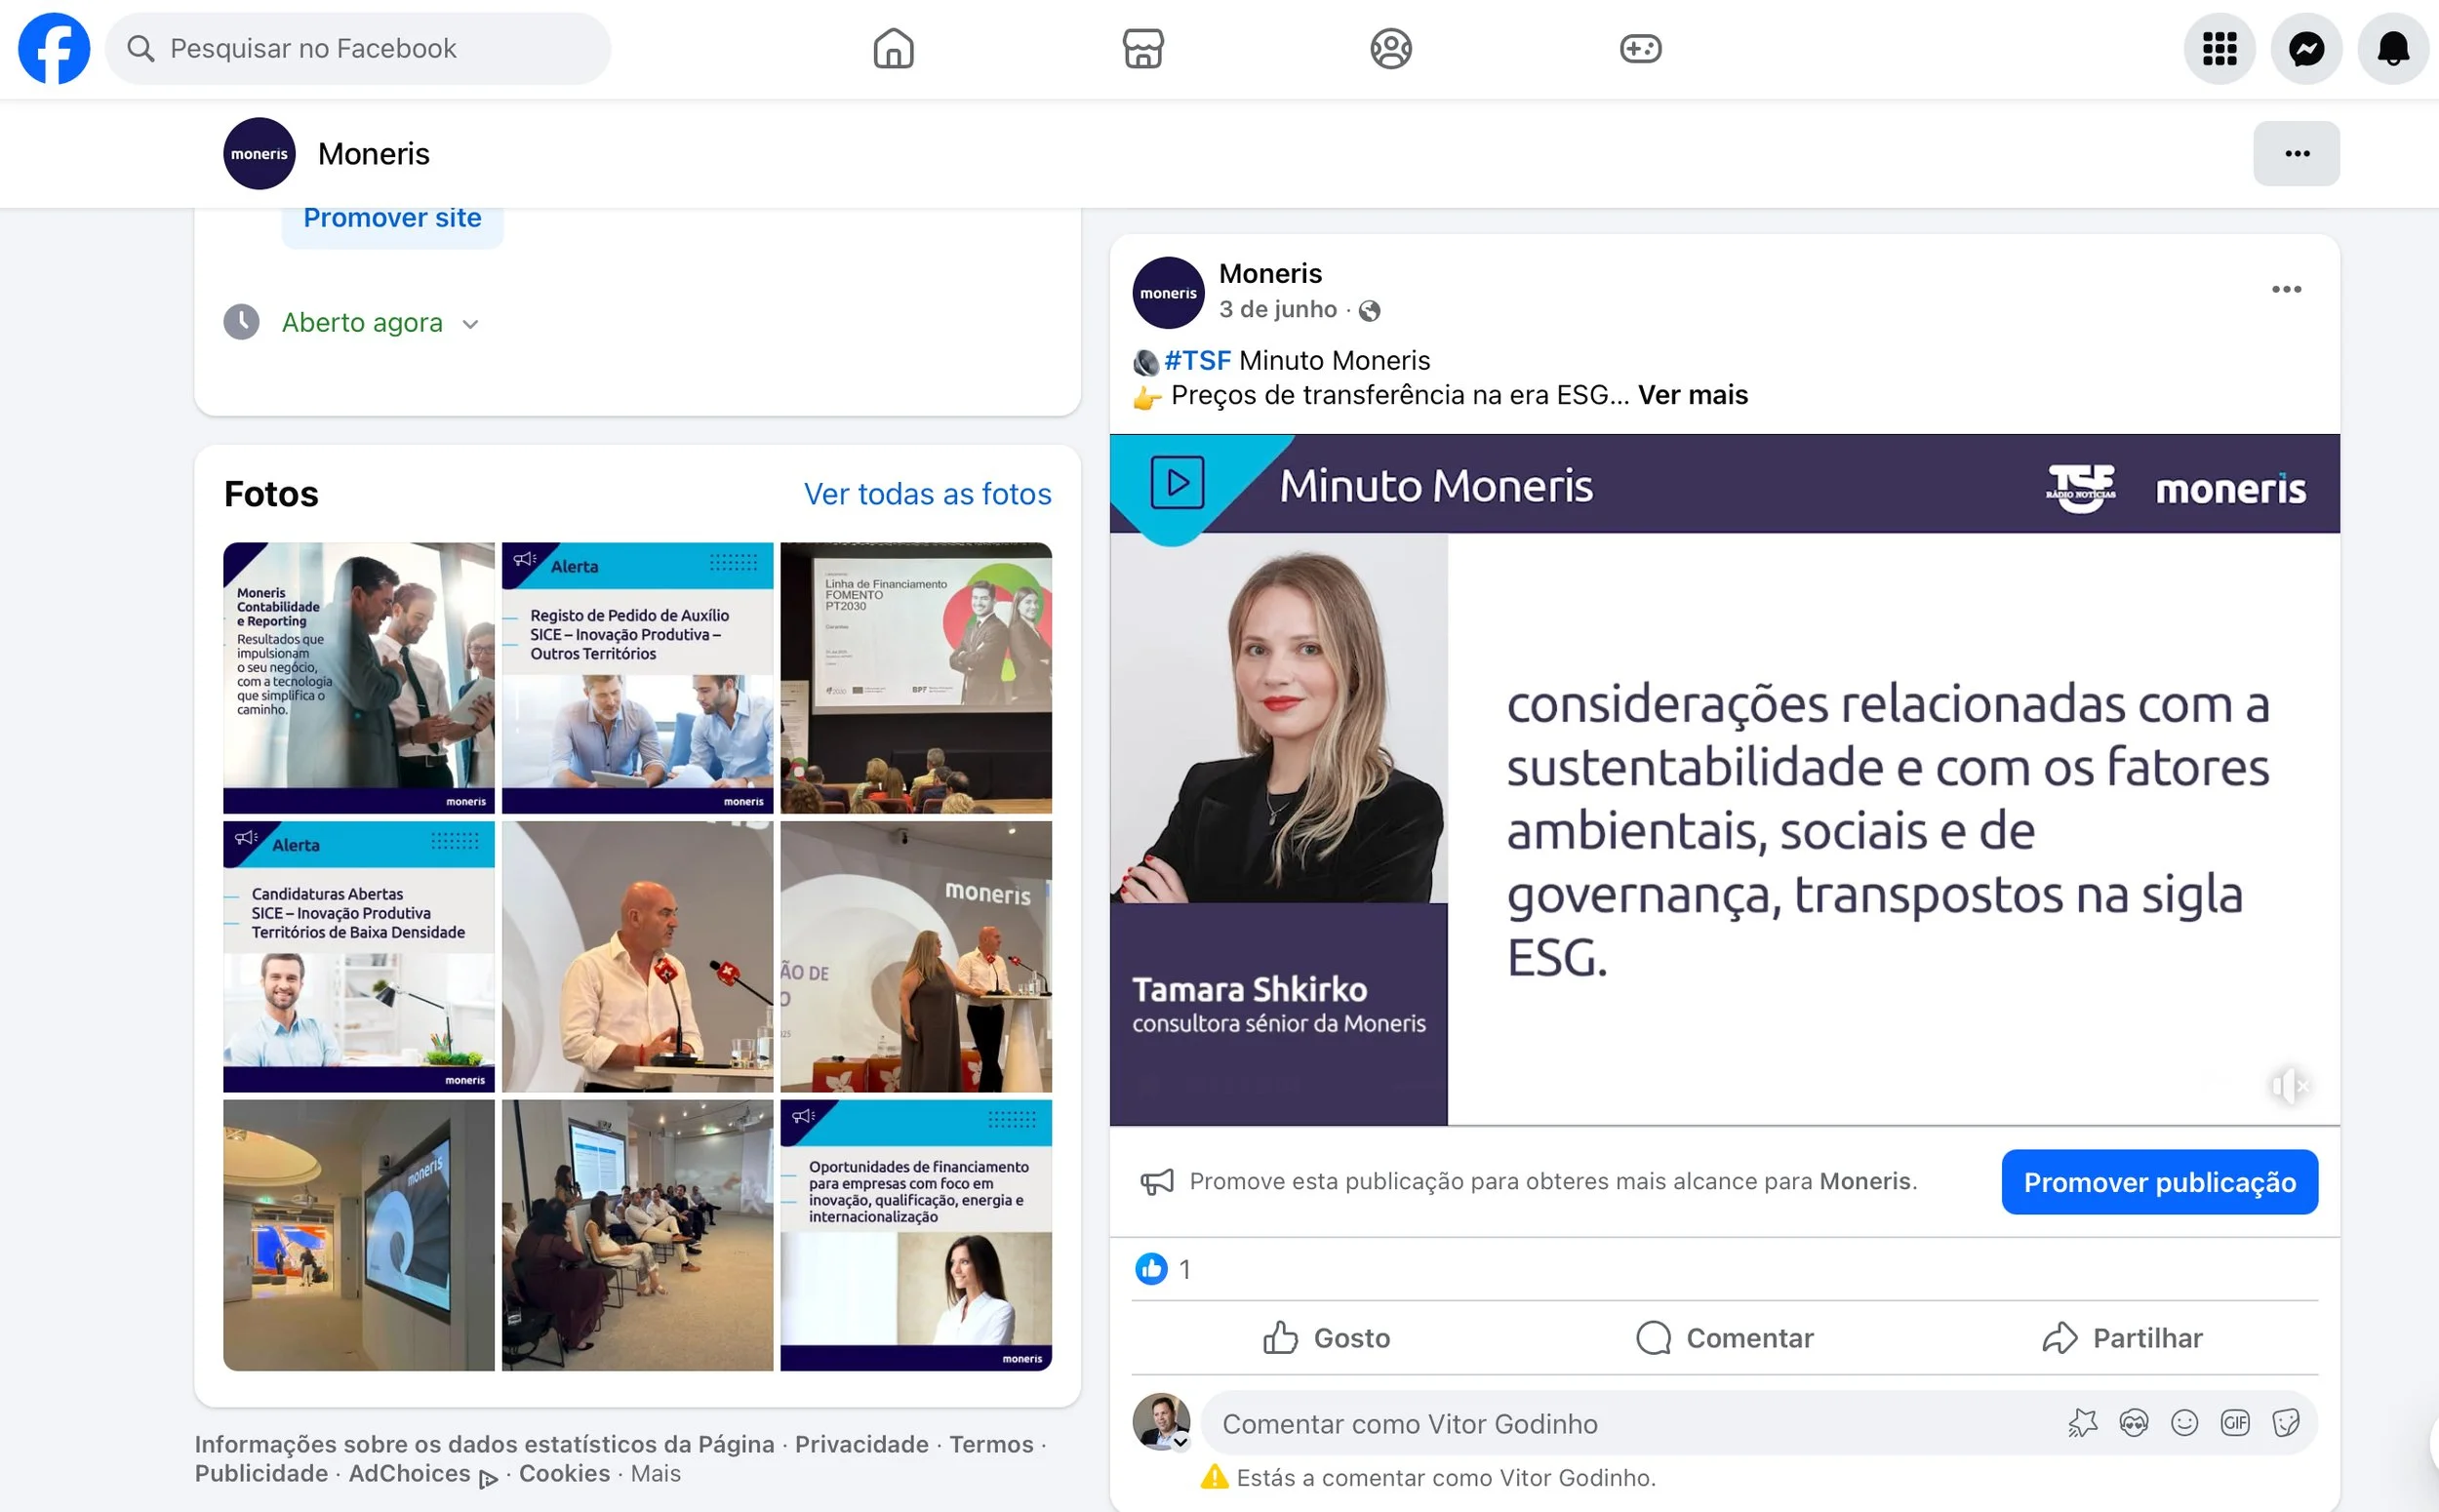
Task: Open the Groups icon in top bar
Action: point(1391,48)
